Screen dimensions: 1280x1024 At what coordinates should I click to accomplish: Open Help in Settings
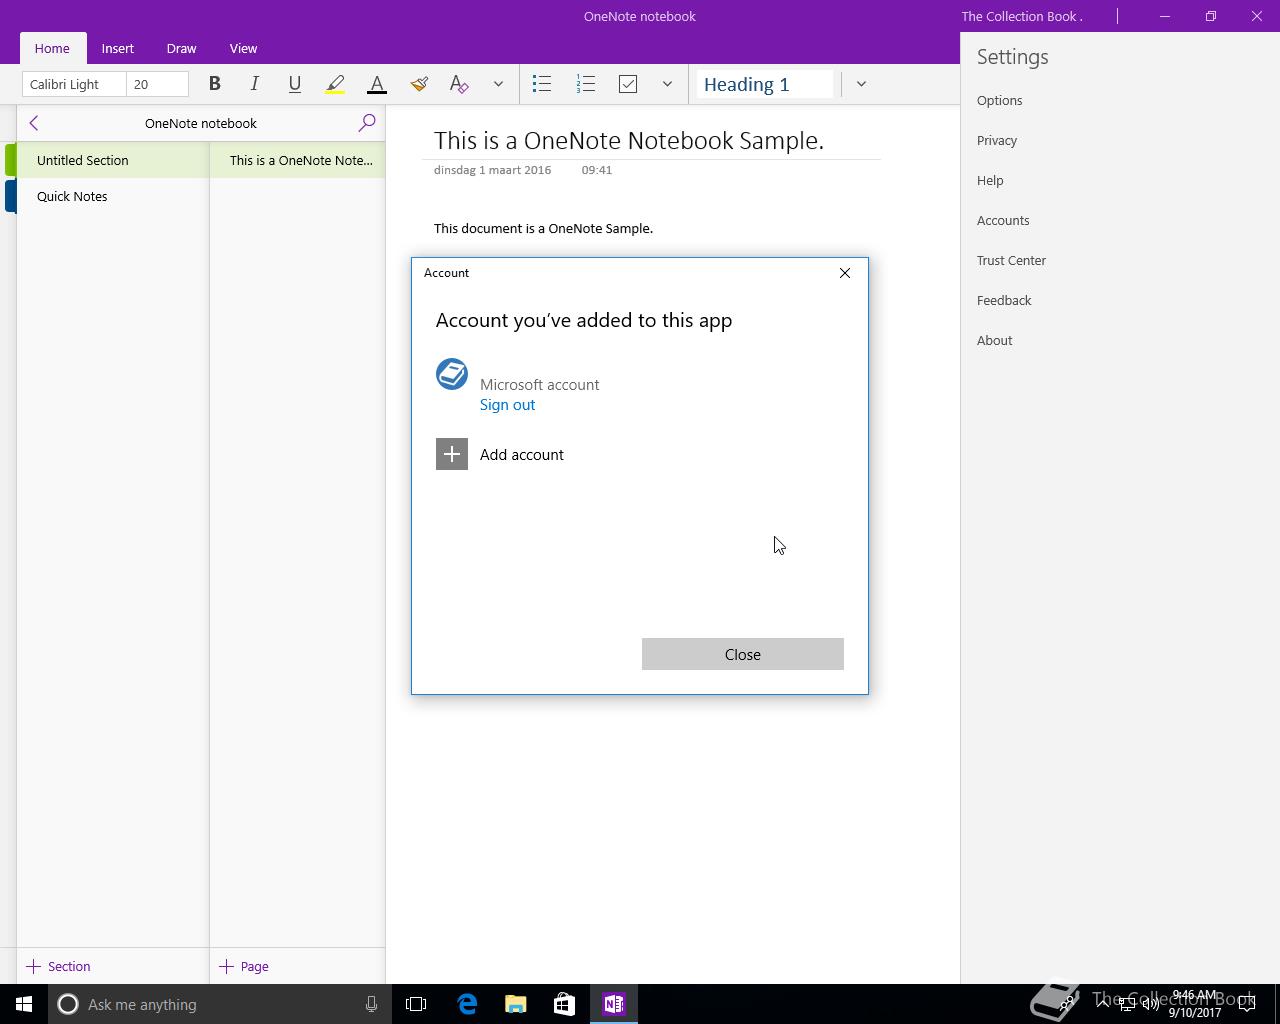click(x=990, y=180)
